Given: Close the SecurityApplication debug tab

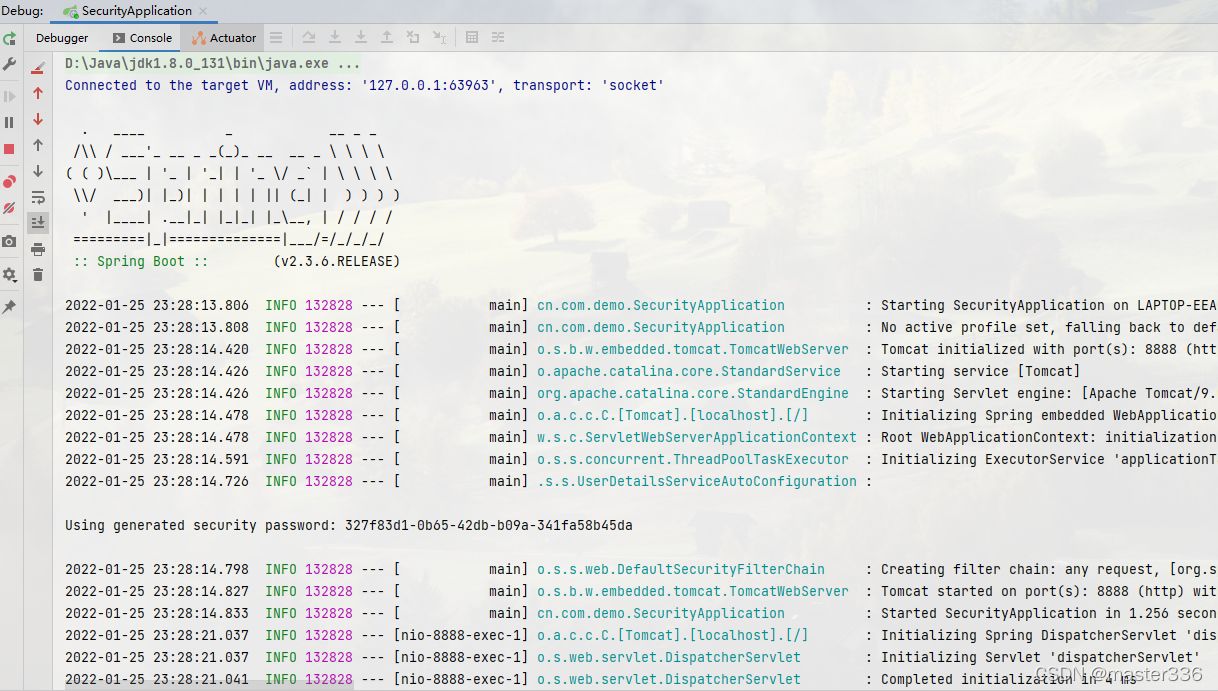Looking at the screenshot, I should click(x=203, y=11).
